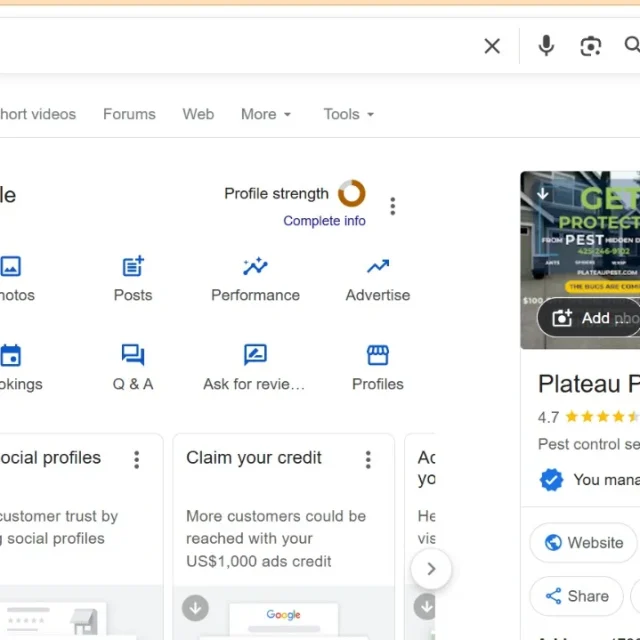The height and width of the screenshot is (640, 640).
Task: Open options menu on social profiles card
Action: click(137, 460)
